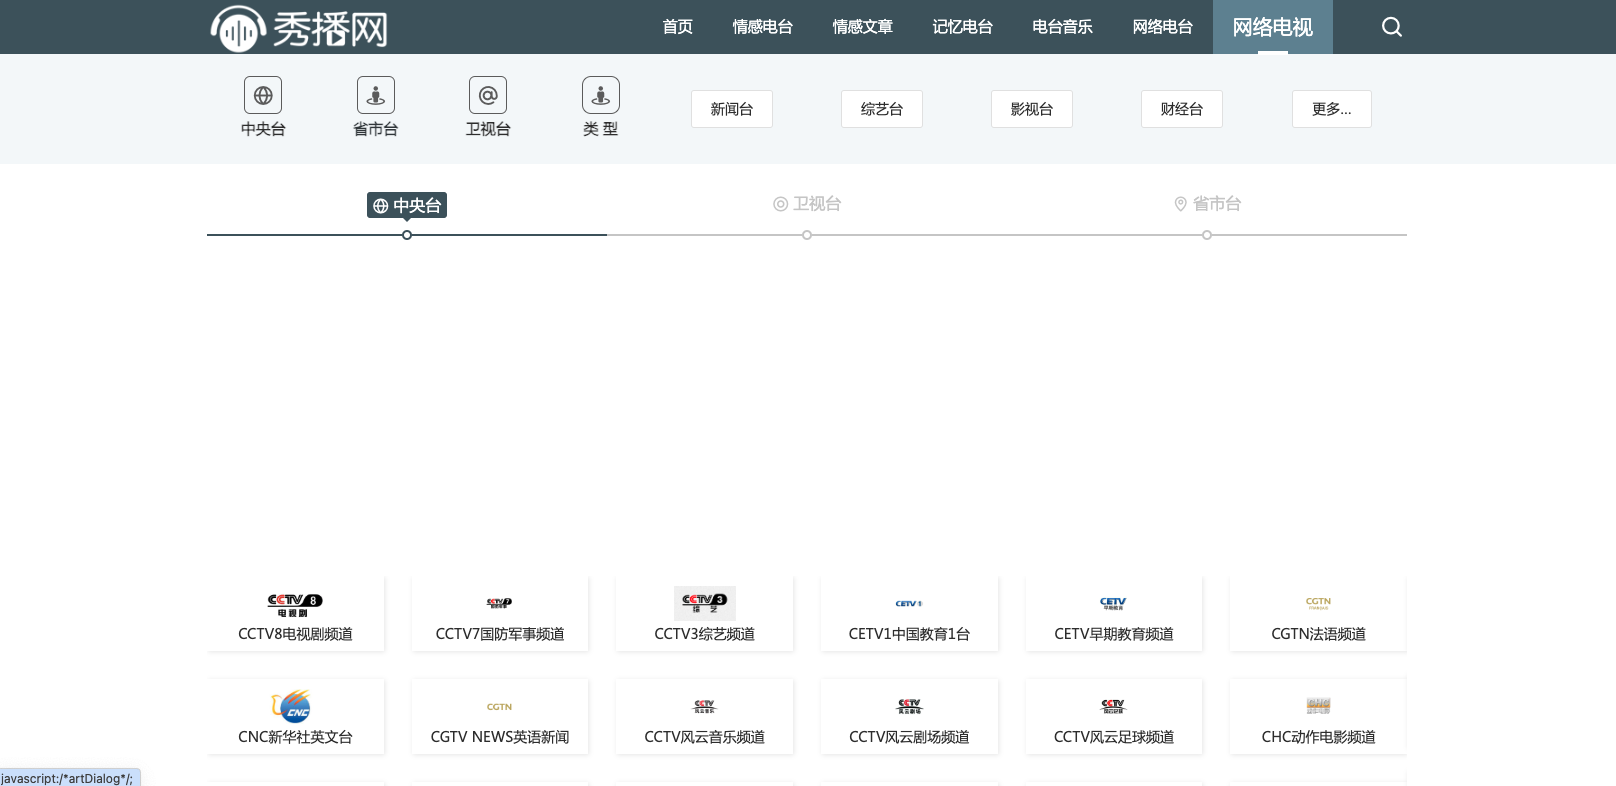The height and width of the screenshot is (786, 1616).
Task: Open the CCTV风云剧场频道 text link
Action: [909, 737]
